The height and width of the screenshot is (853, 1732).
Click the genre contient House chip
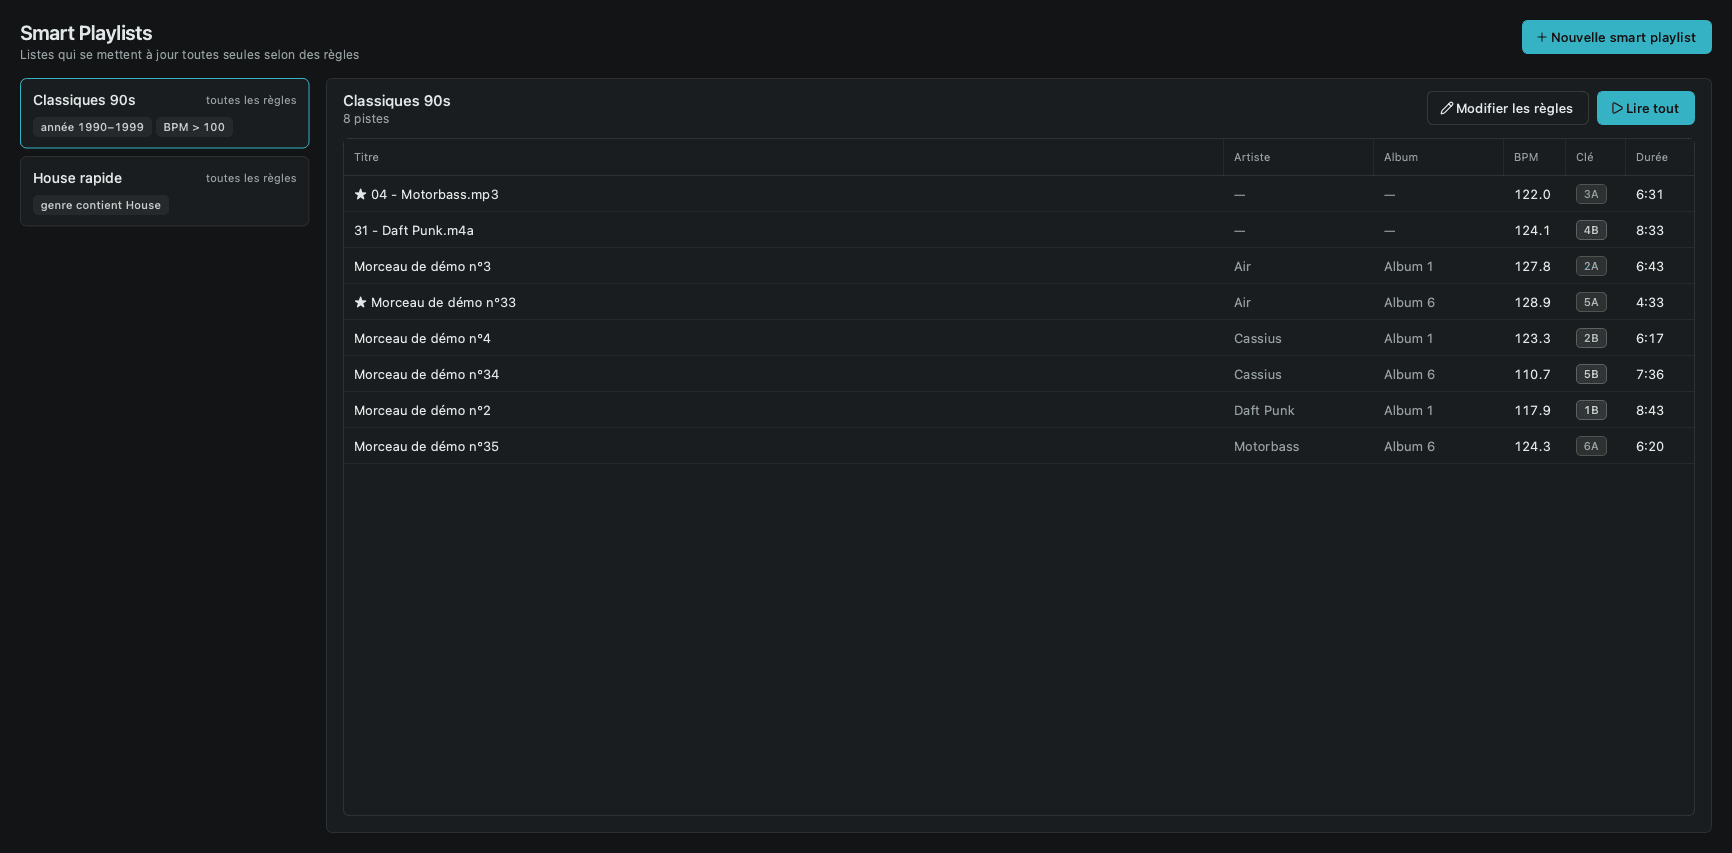pyautogui.click(x=101, y=205)
